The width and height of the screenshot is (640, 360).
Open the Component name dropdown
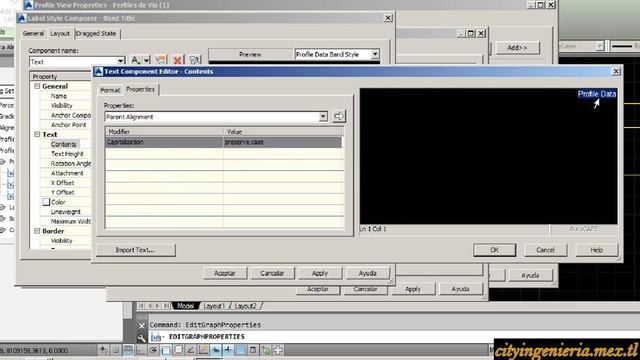120,62
